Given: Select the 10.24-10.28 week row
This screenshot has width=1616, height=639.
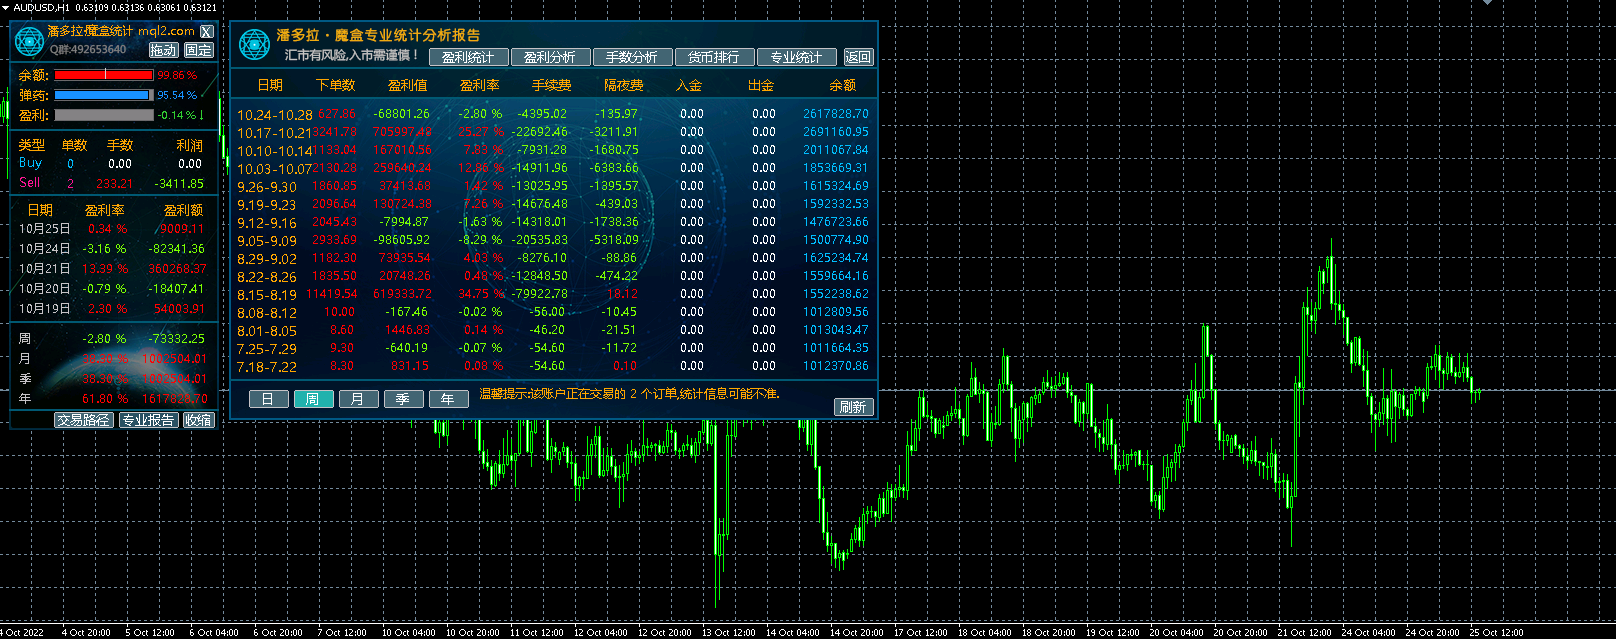Looking at the screenshot, I should [x=553, y=114].
